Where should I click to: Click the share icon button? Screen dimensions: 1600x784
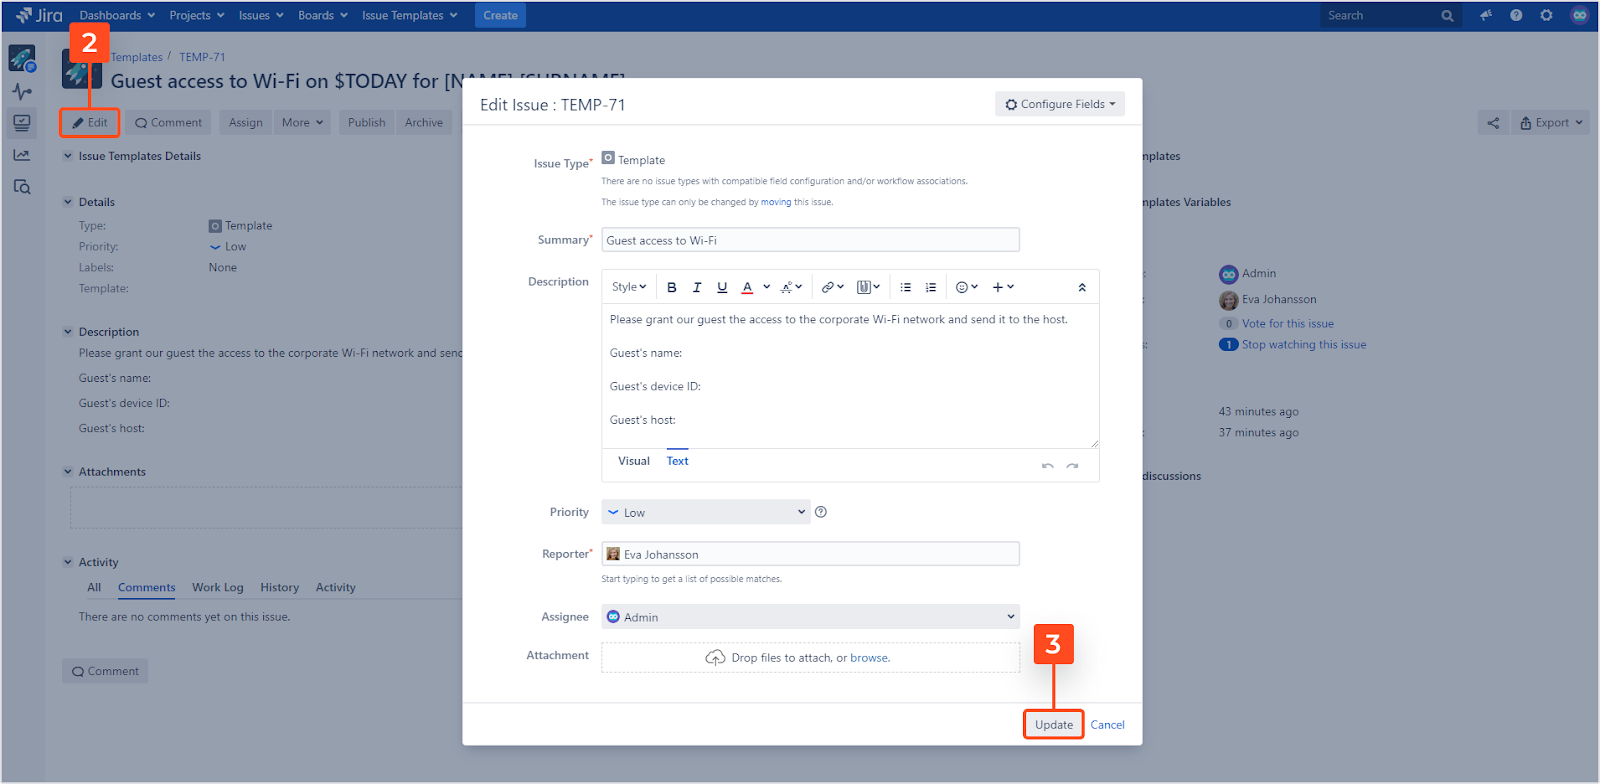[x=1493, y=123]
